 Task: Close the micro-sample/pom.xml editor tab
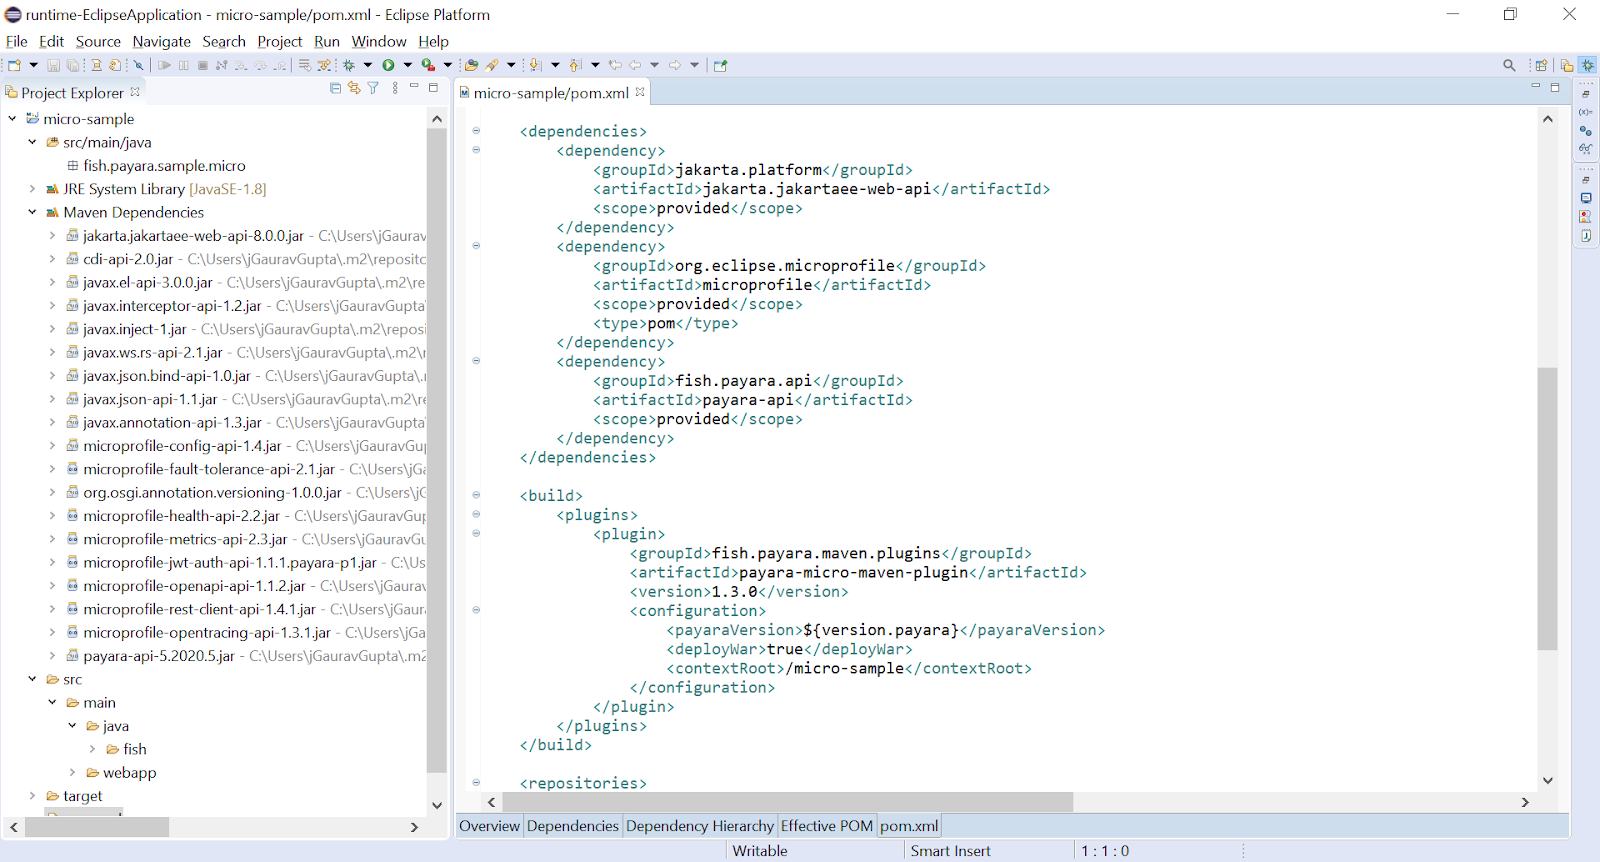[640, 92]
